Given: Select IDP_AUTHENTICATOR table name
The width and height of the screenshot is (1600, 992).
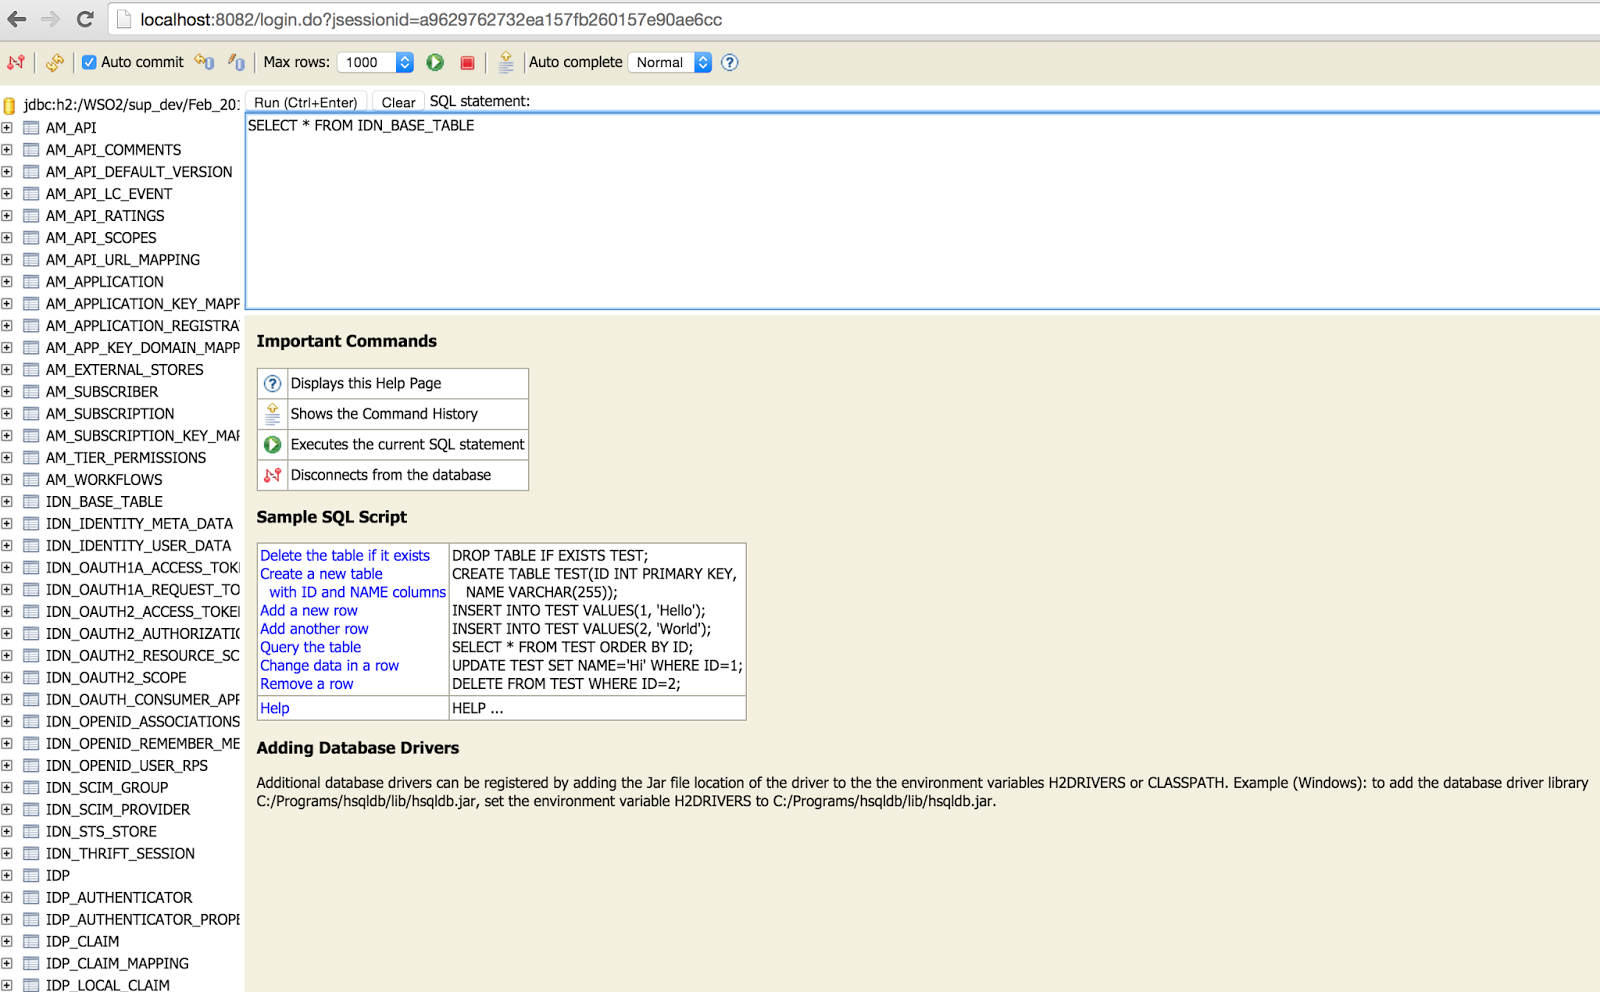Looking at the screenshot, I should (119, 898).
